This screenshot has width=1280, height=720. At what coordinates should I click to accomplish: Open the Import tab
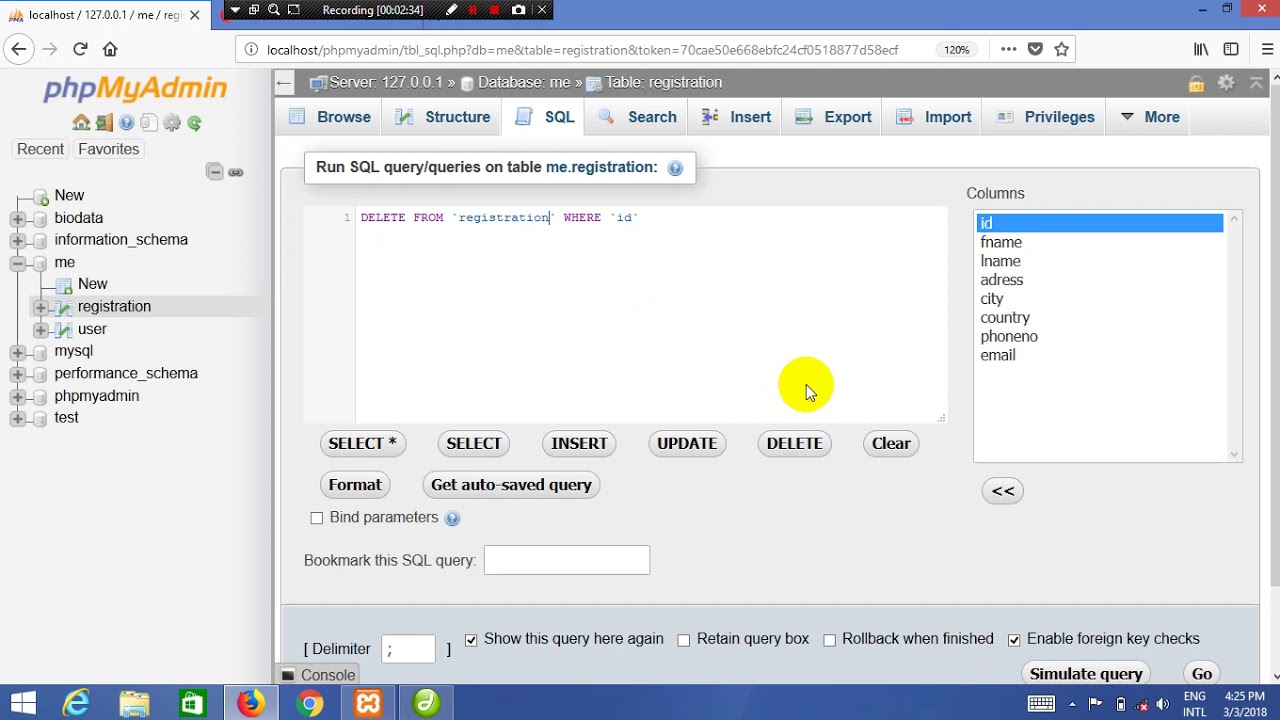tap(934, 117)
